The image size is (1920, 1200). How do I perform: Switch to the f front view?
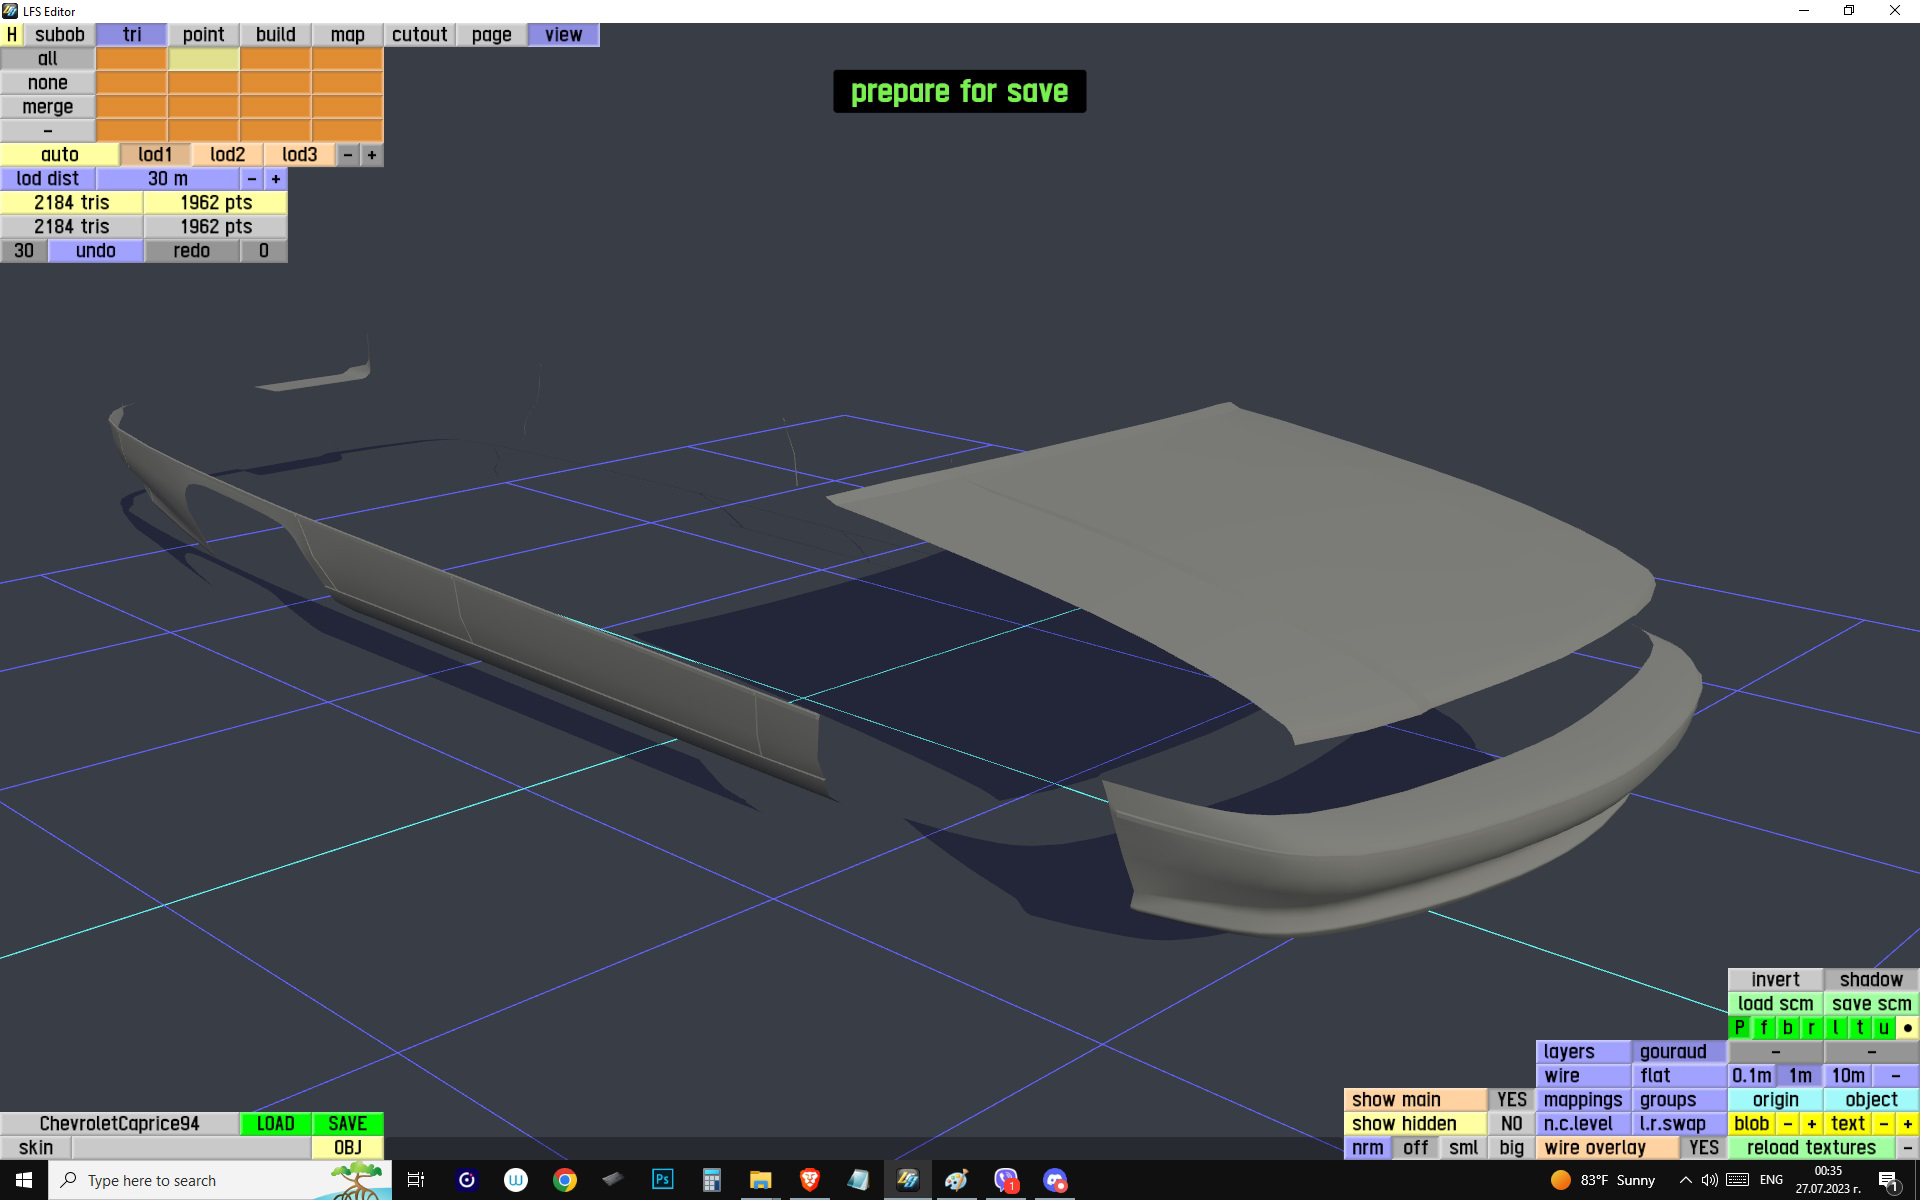[1764, 1028]
